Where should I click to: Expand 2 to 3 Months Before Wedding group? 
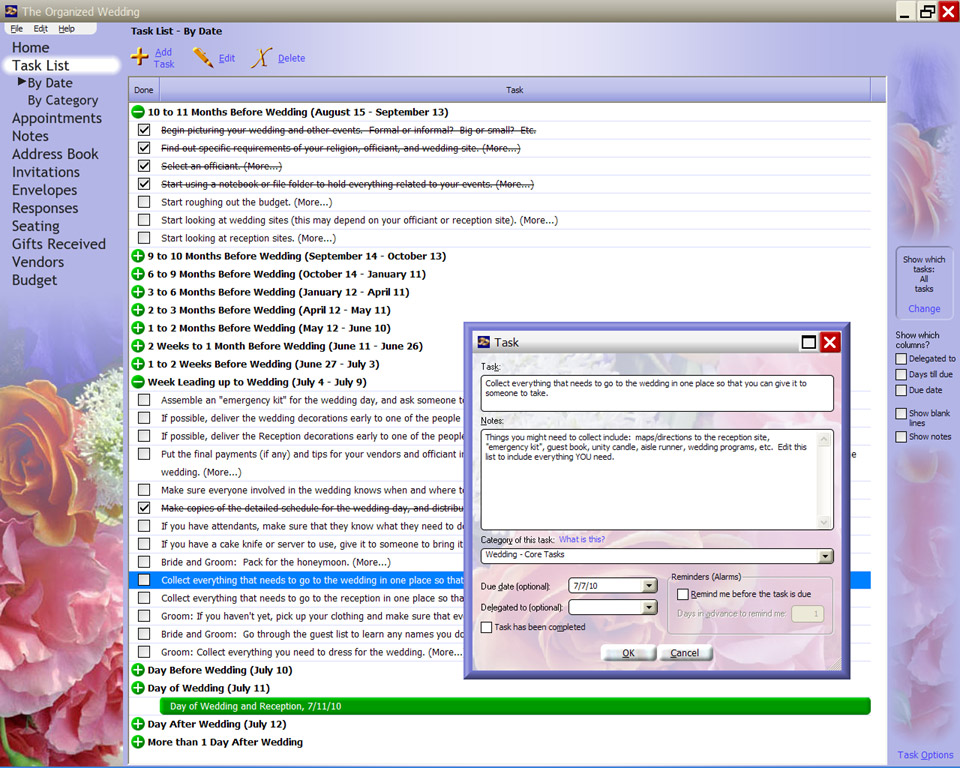click(138, 310)
